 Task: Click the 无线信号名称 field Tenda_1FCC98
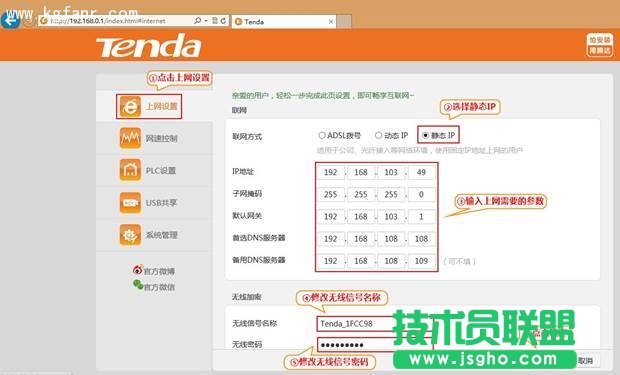[374, 324]
